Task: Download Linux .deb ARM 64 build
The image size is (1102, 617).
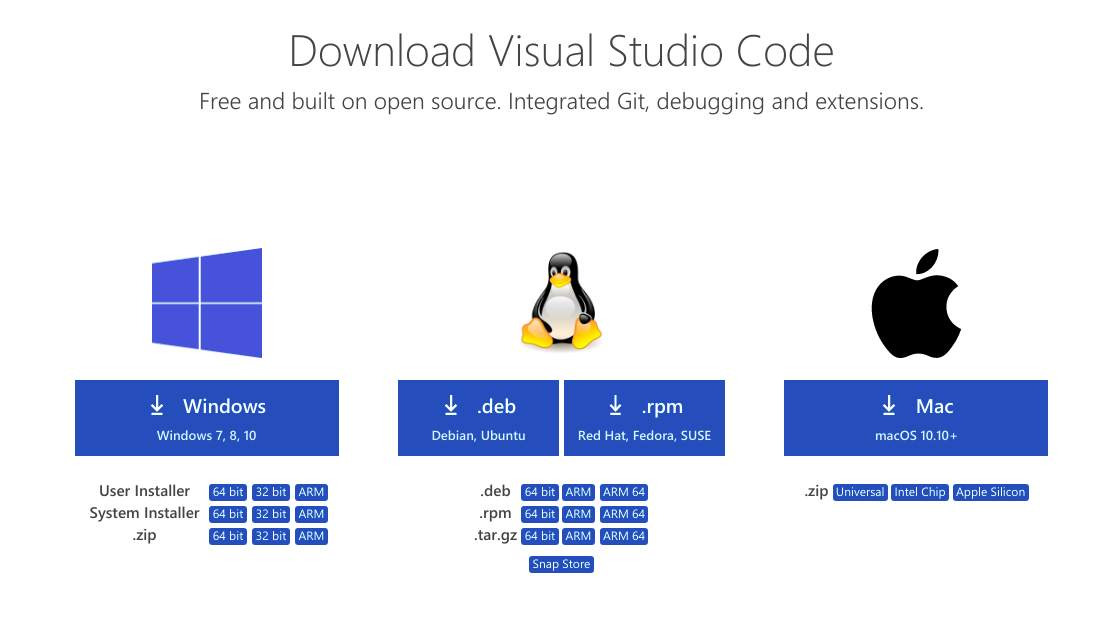Action: tap(624, 492)
